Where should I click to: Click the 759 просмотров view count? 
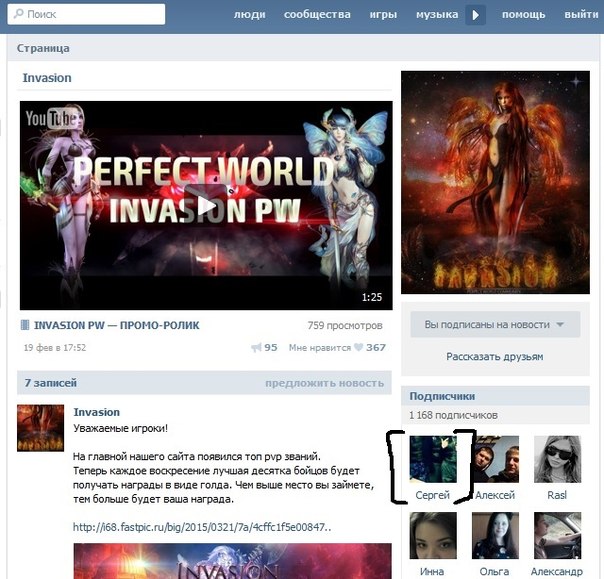pyautogui.click(x=345, y=326)
